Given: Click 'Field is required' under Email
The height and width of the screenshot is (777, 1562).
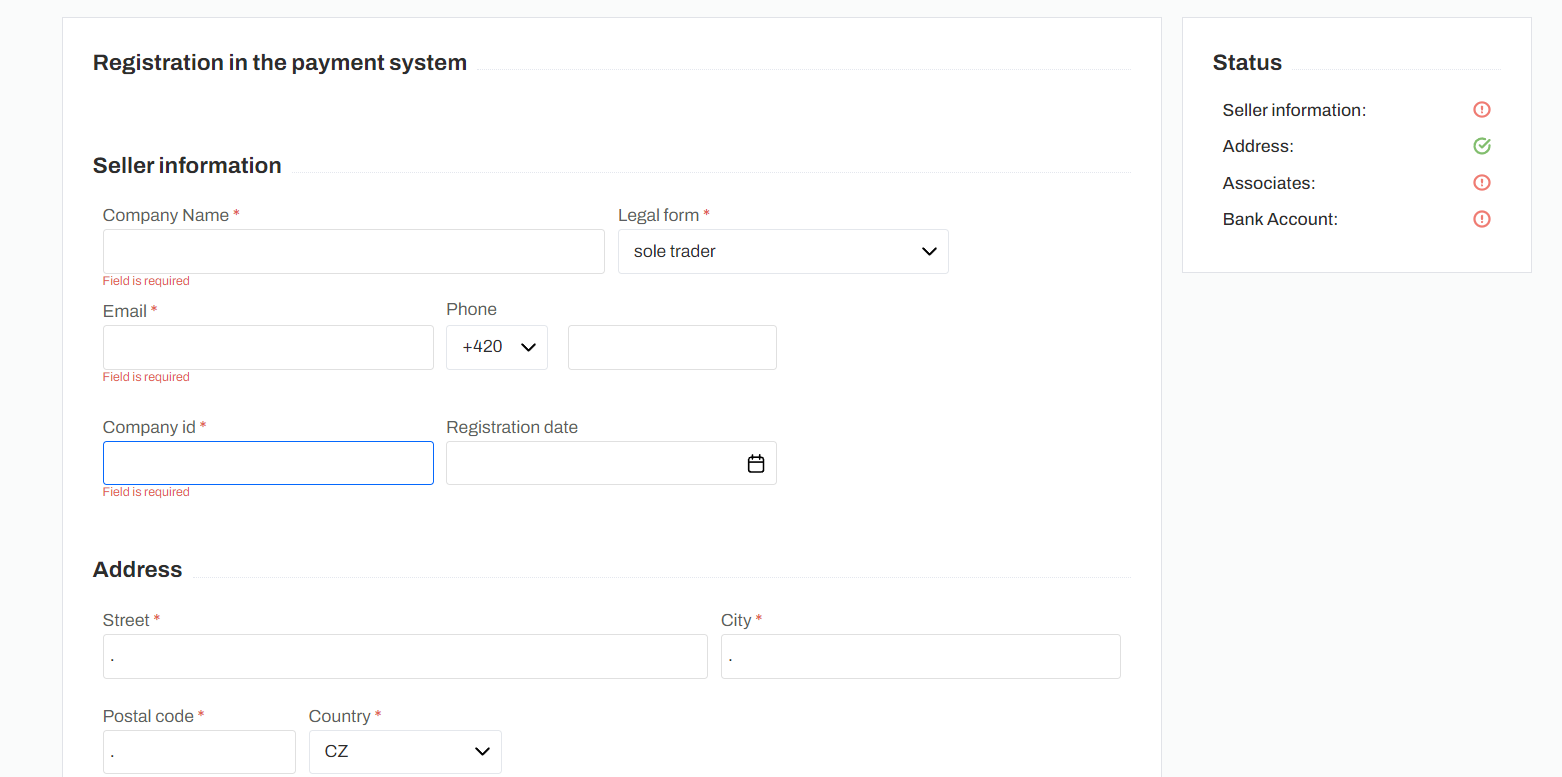Looking at the screenshot, I should click(x=146, y=377).
